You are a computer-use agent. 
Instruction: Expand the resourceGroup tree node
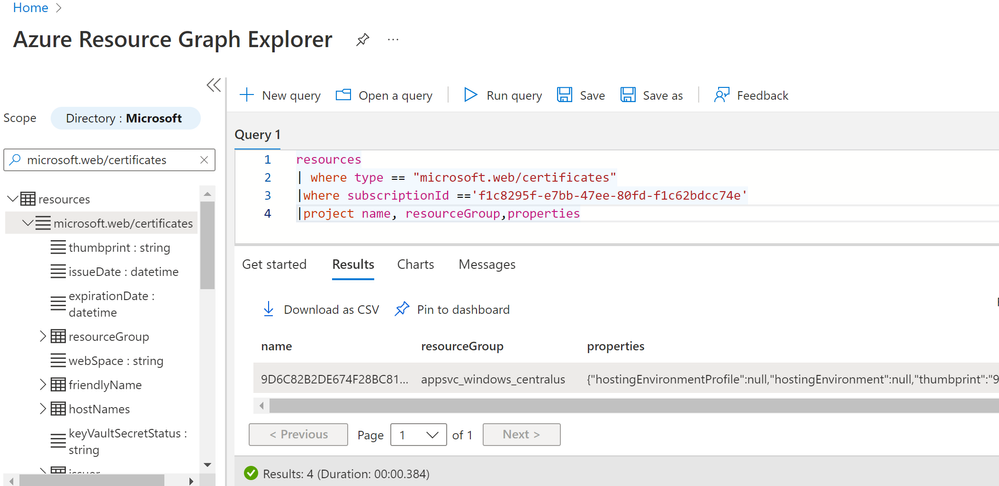pos(43,336)
